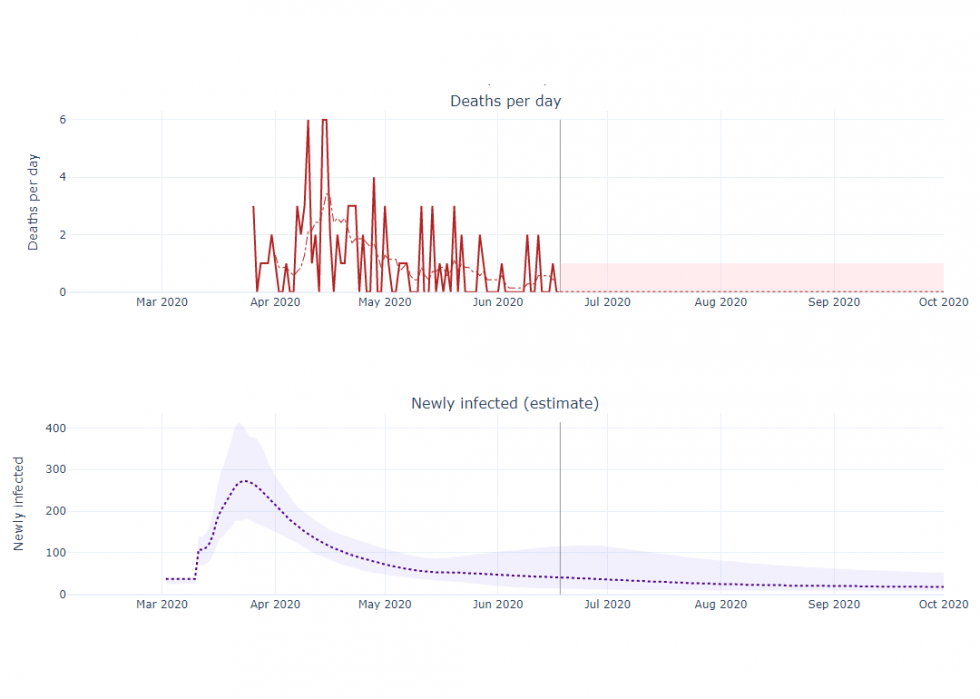Click "Jul 2020" on the deaths chart x-axis

[x=607, y=302]
